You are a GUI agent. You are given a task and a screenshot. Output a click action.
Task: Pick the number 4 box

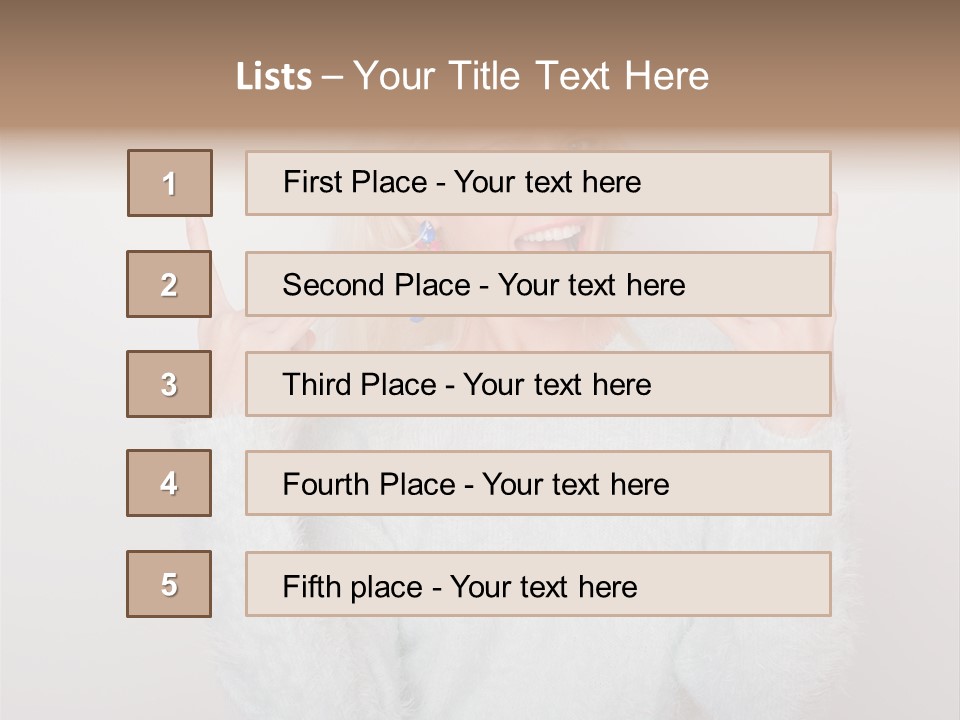[x=169, y=483]
